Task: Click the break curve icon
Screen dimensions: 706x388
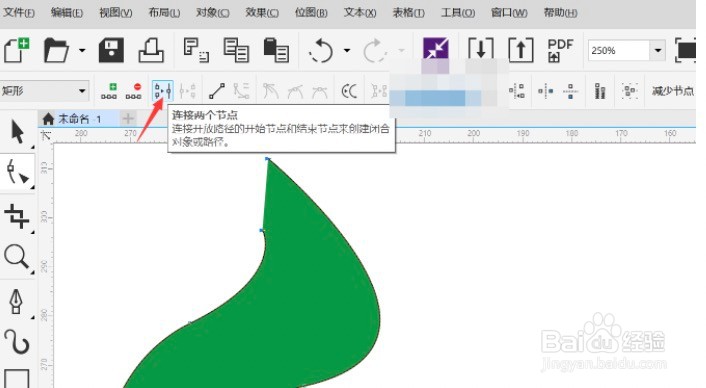Action: [187, 91]
